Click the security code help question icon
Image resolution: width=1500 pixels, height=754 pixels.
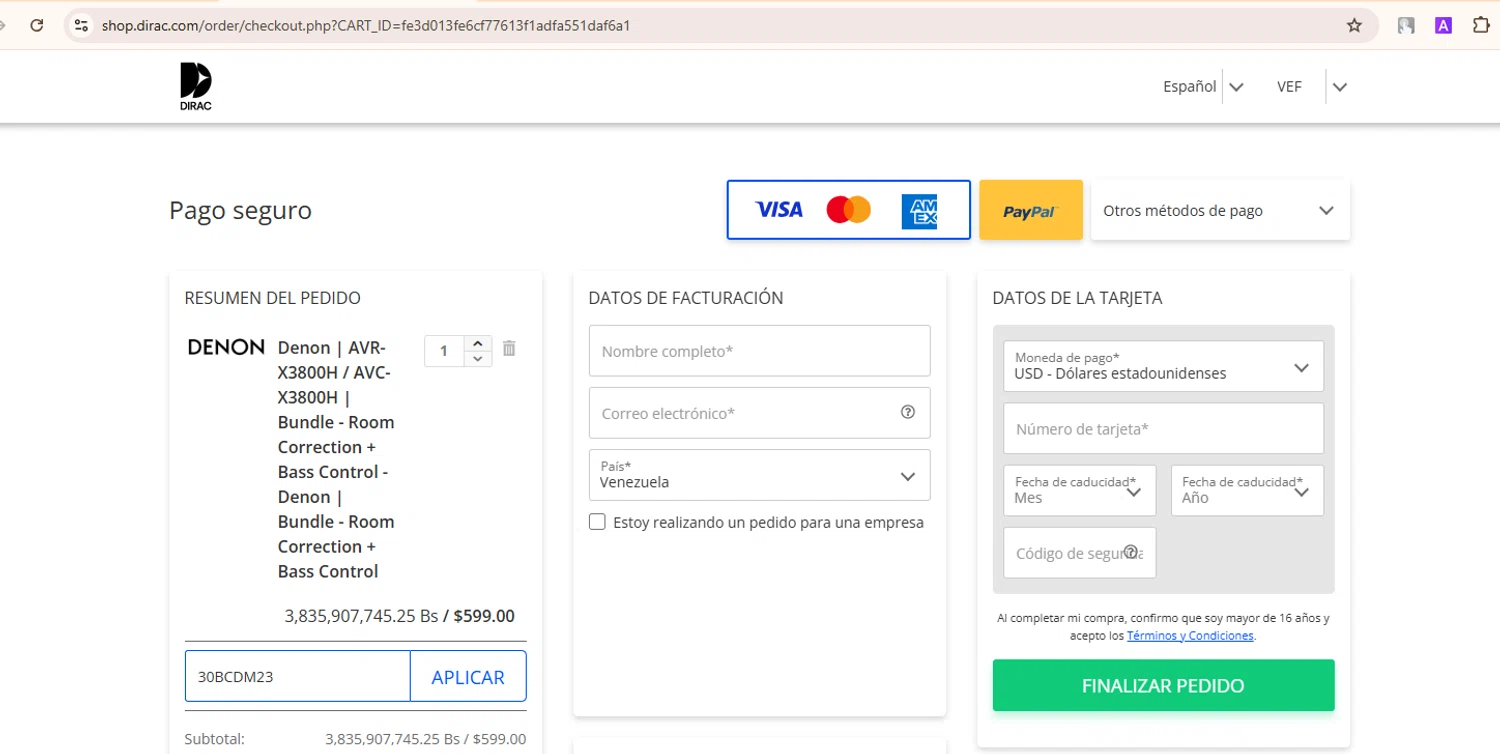tap(1131, 552)
